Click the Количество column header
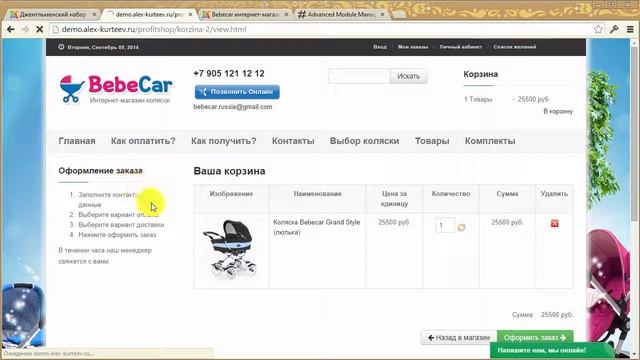Viewport: 640px width, 360px height. [451, 194]
